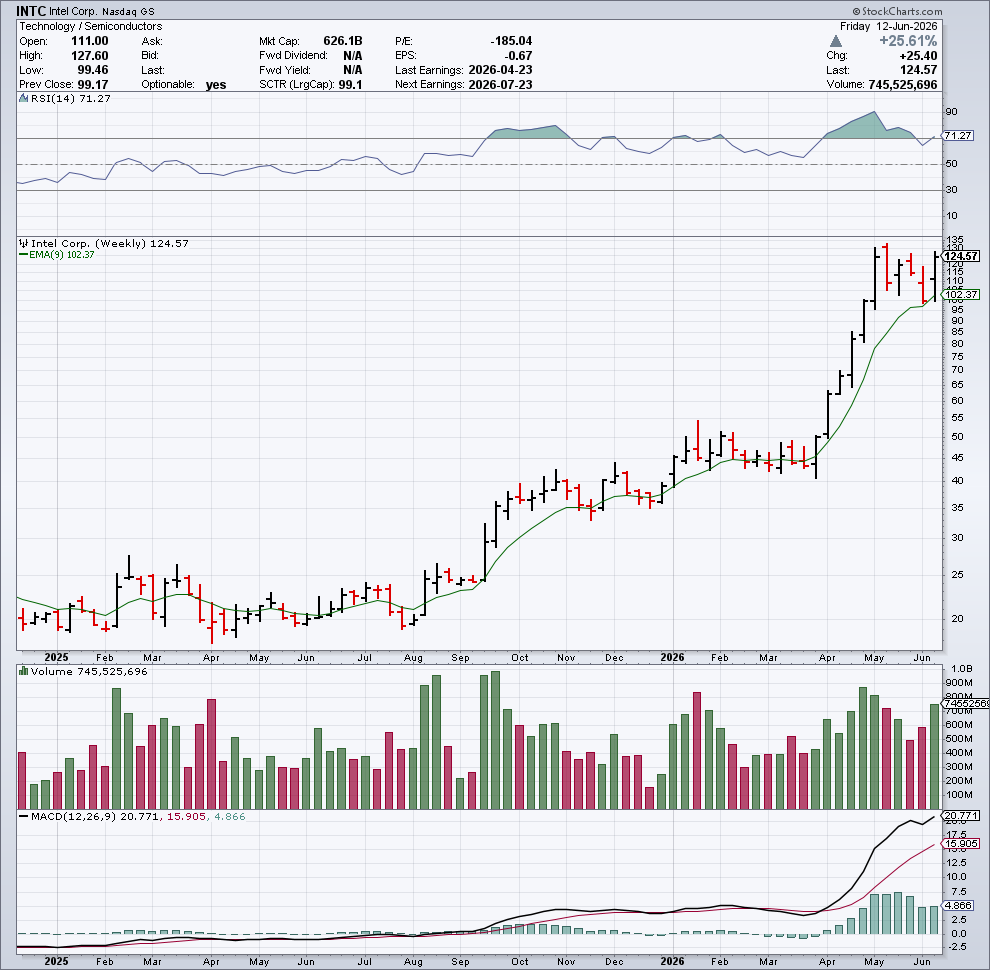Click the Chg value +25.40
990x970 pixels.
click(918, 56)
